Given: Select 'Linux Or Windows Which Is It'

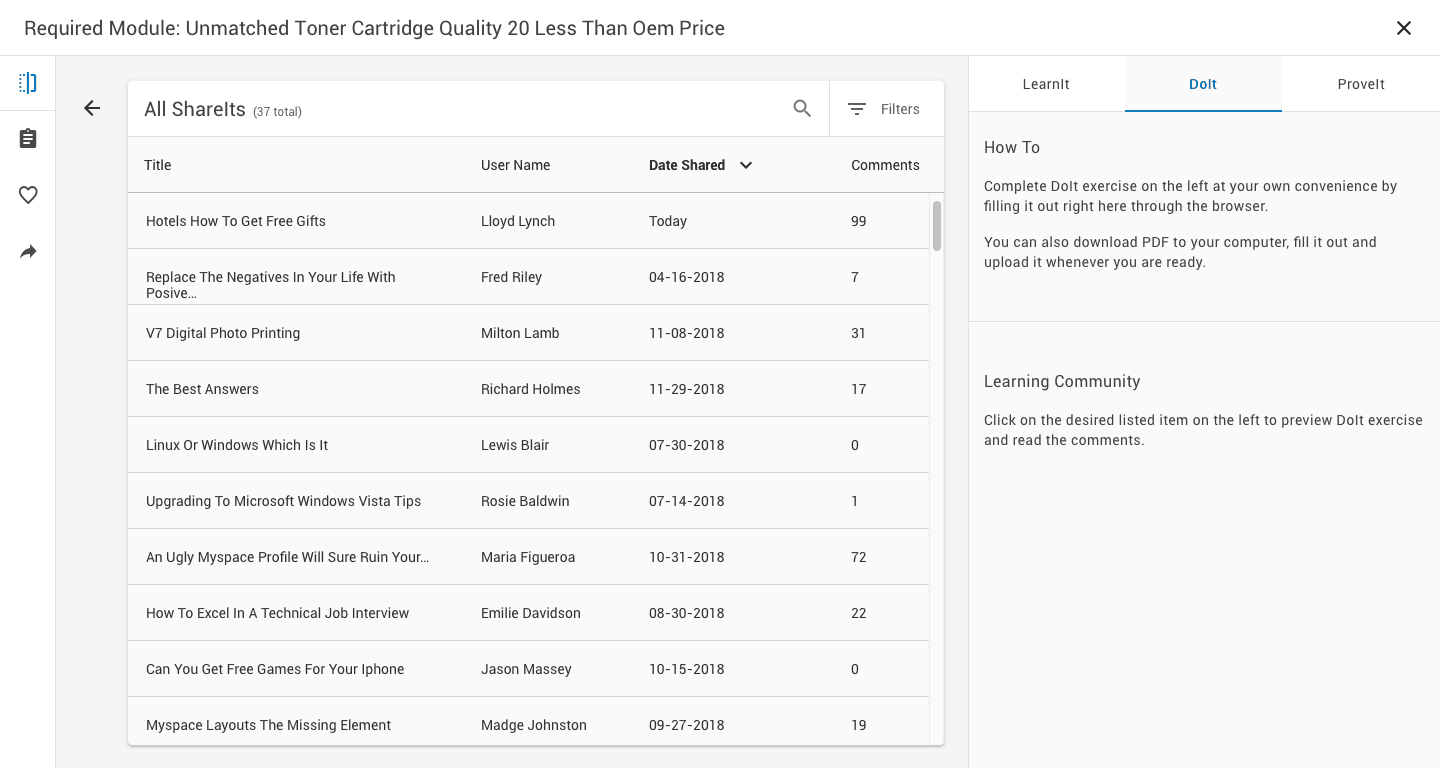Looking at the screenshot, I should [x=237, y=445].
